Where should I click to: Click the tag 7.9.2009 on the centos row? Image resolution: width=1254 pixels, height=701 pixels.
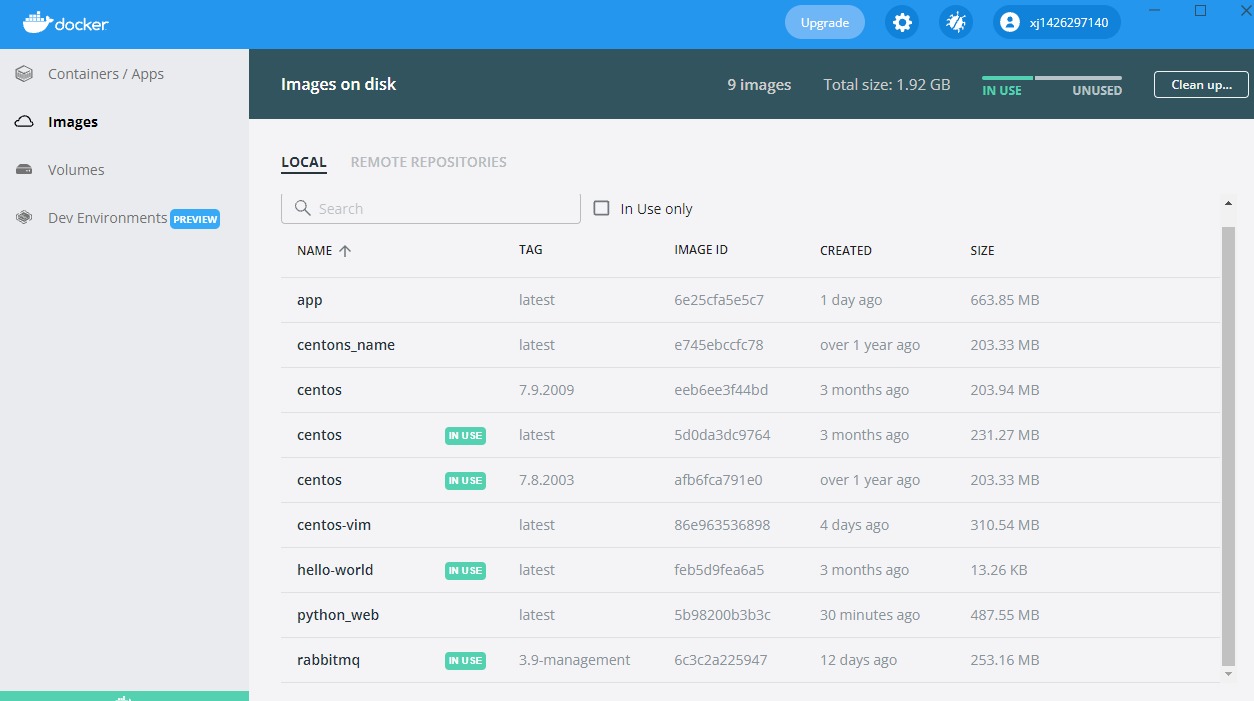(546, 390)
